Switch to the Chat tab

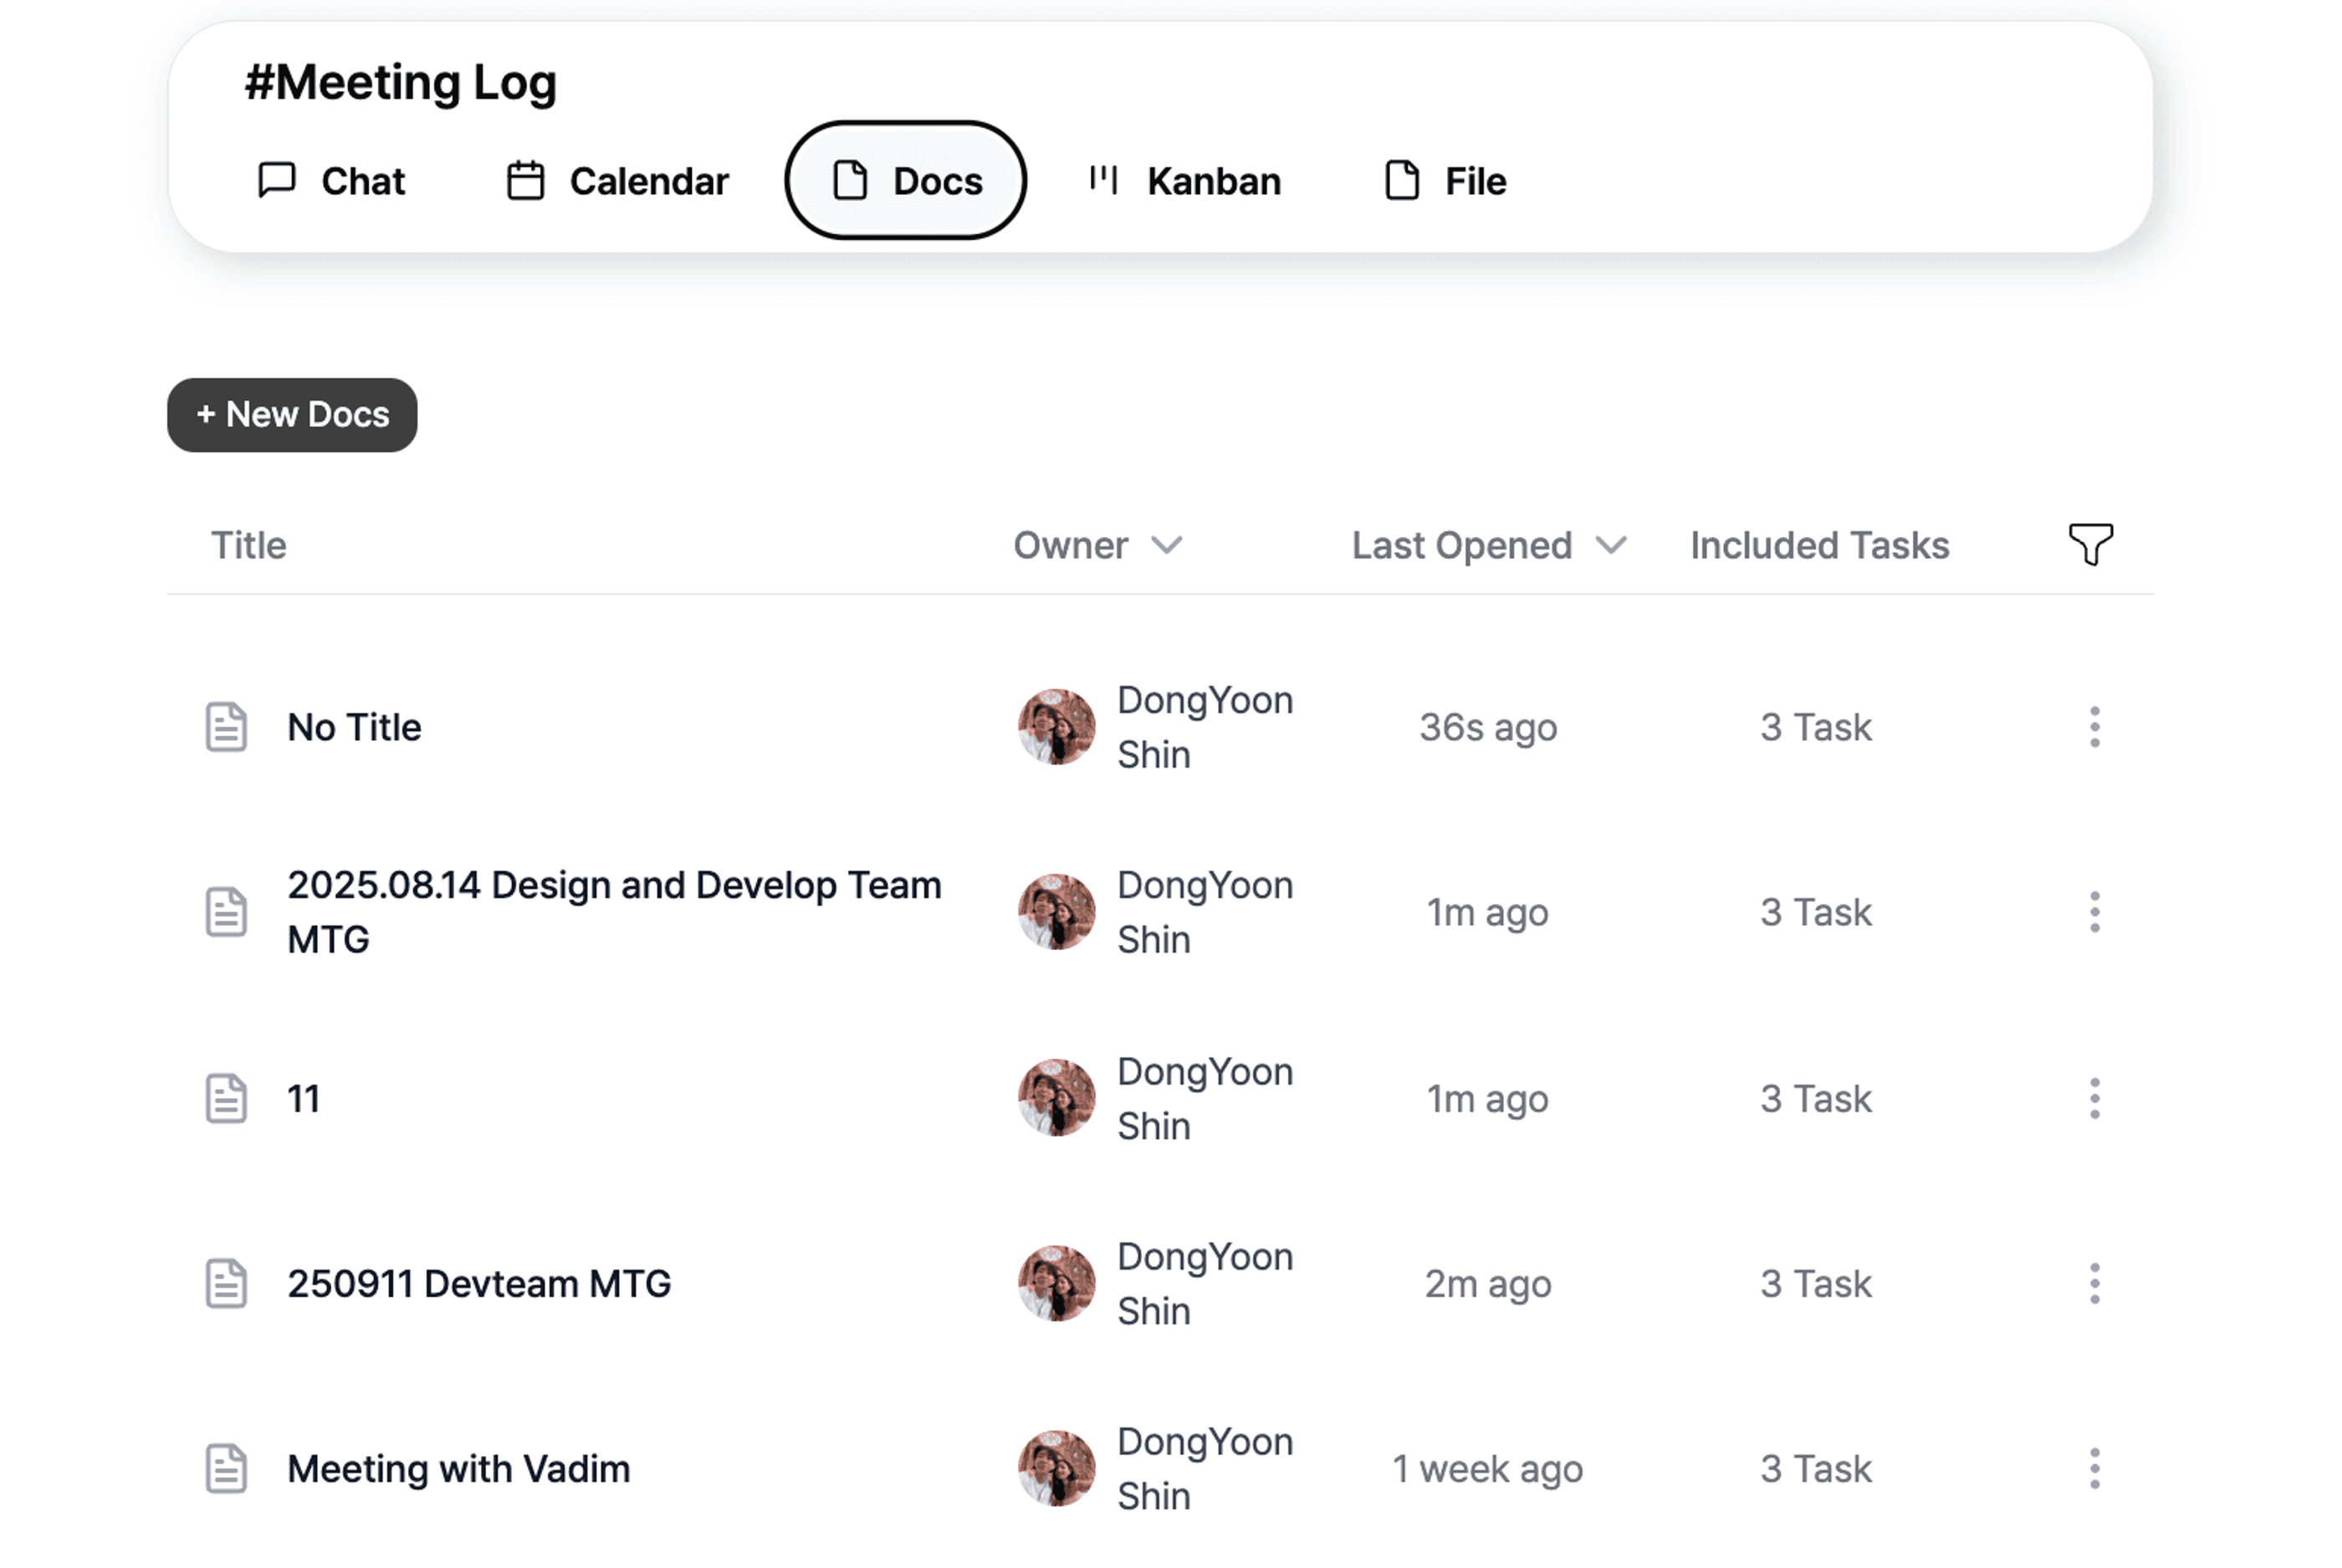(331, 181)
